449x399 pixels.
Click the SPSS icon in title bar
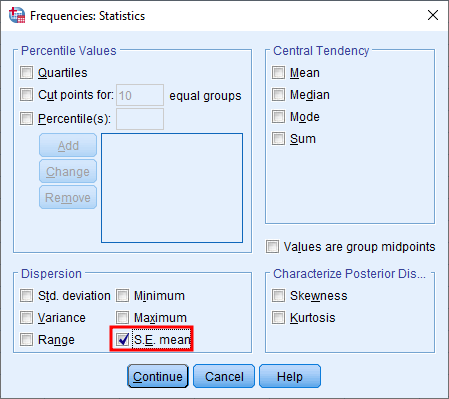point(17,15)
